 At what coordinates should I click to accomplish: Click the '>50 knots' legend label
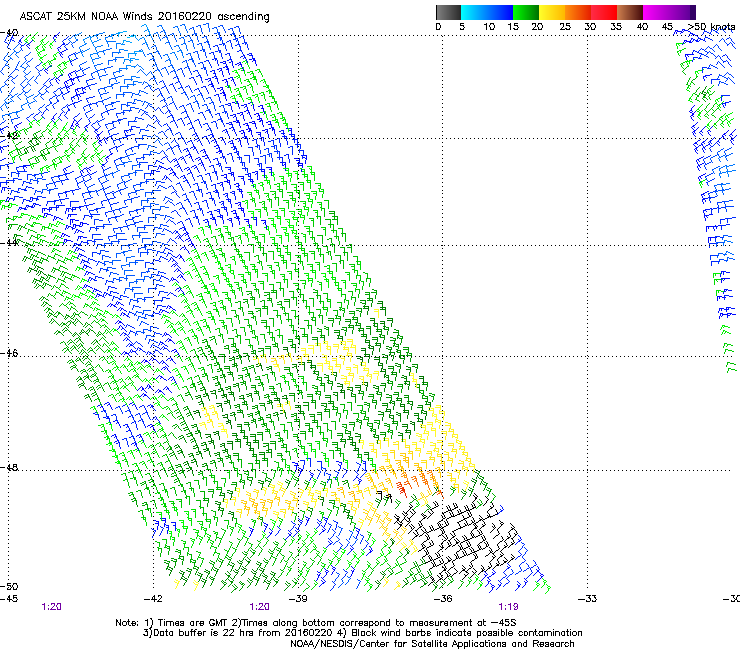pyautogui.click(x=711, y=27)
